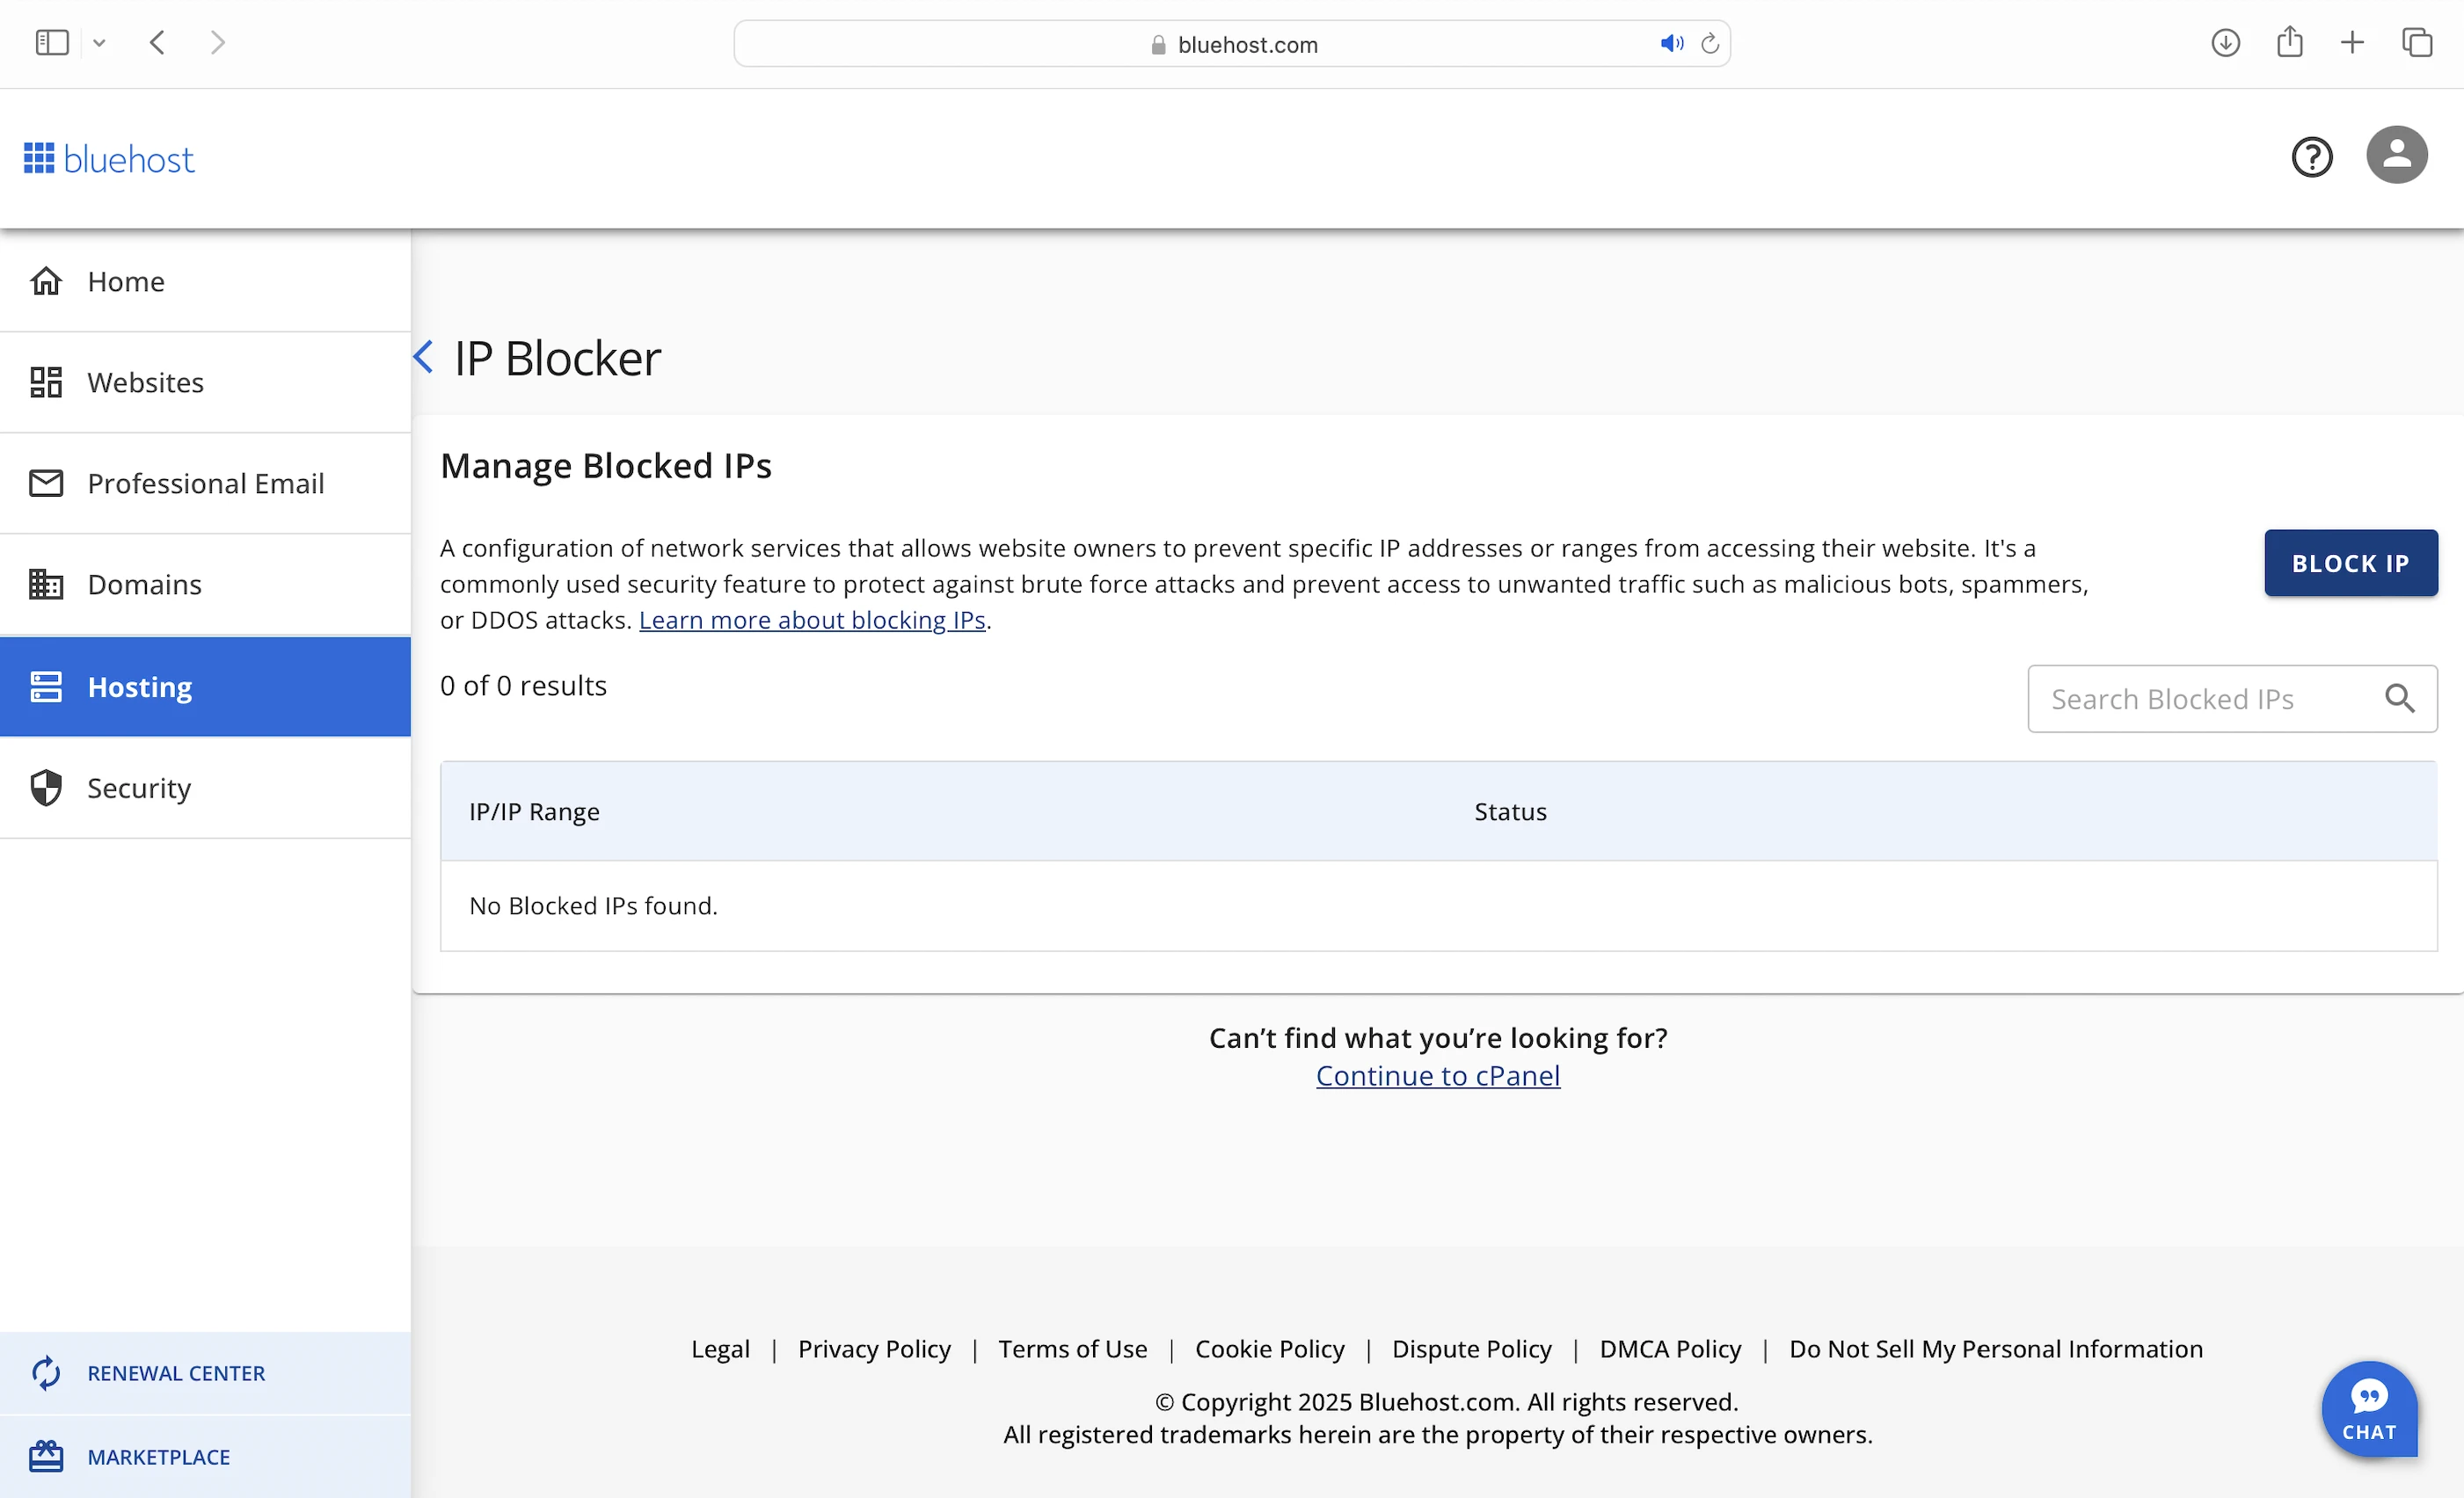Click the Safari share icon

(2289, 43)
